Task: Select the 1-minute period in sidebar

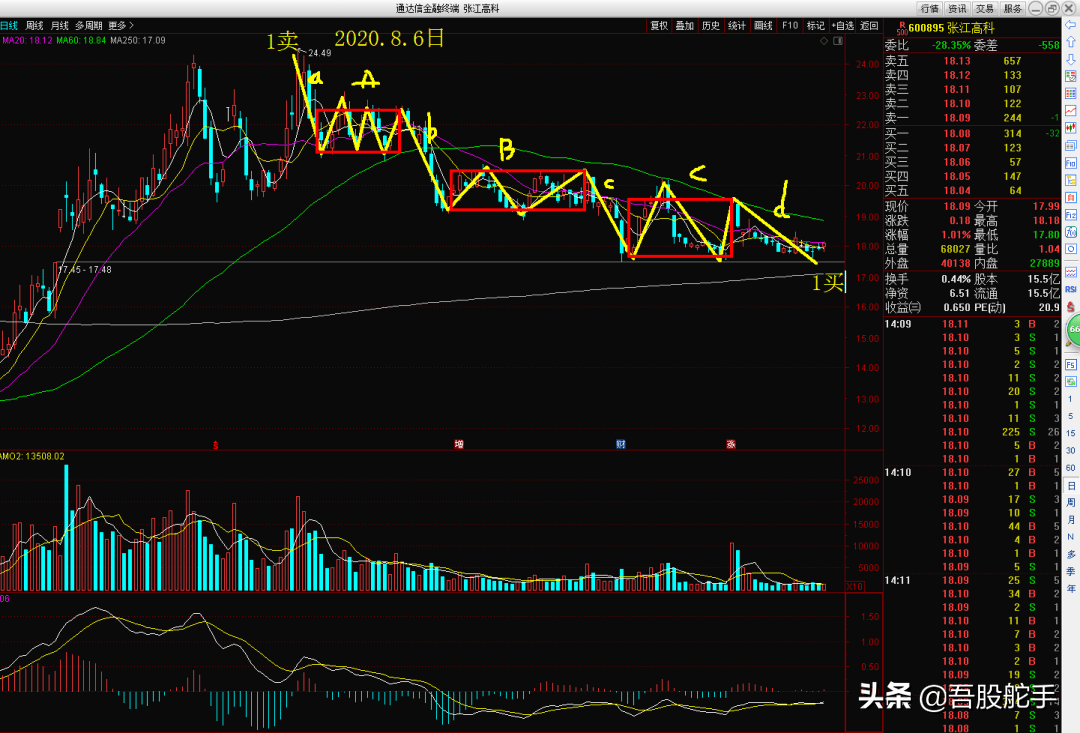Action: point(1070,399)
